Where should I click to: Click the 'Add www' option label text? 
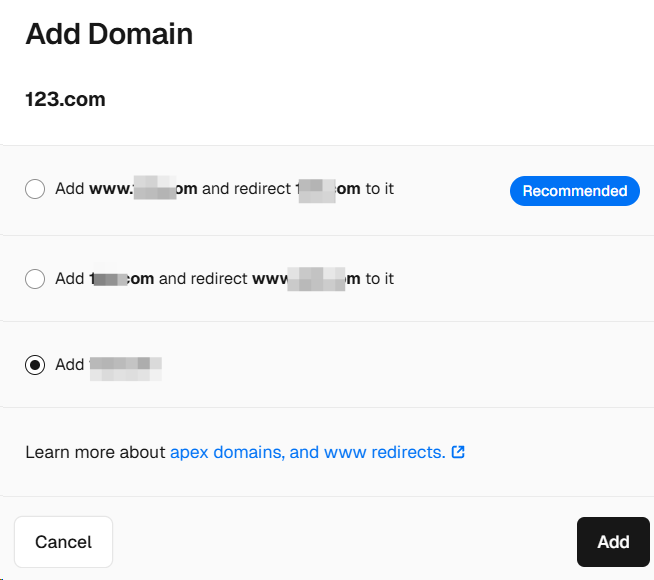point(93,189)
